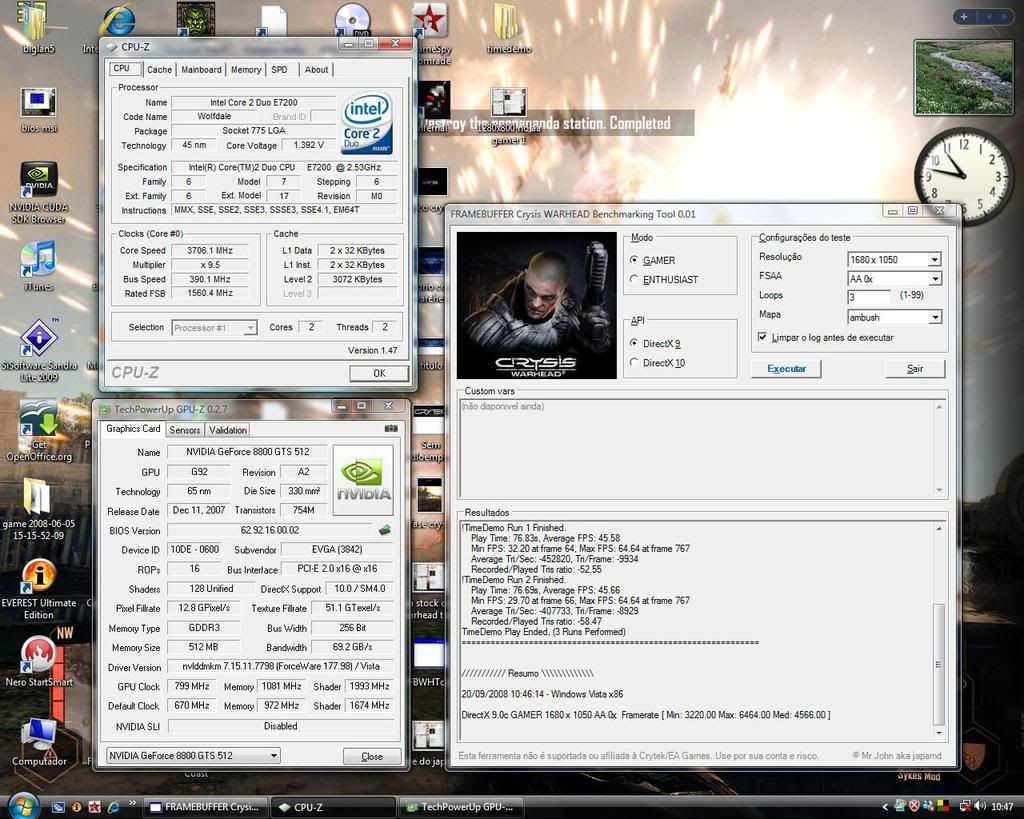Click the Sair button
The image size is (1024, 819).
(x=915, y=368)
